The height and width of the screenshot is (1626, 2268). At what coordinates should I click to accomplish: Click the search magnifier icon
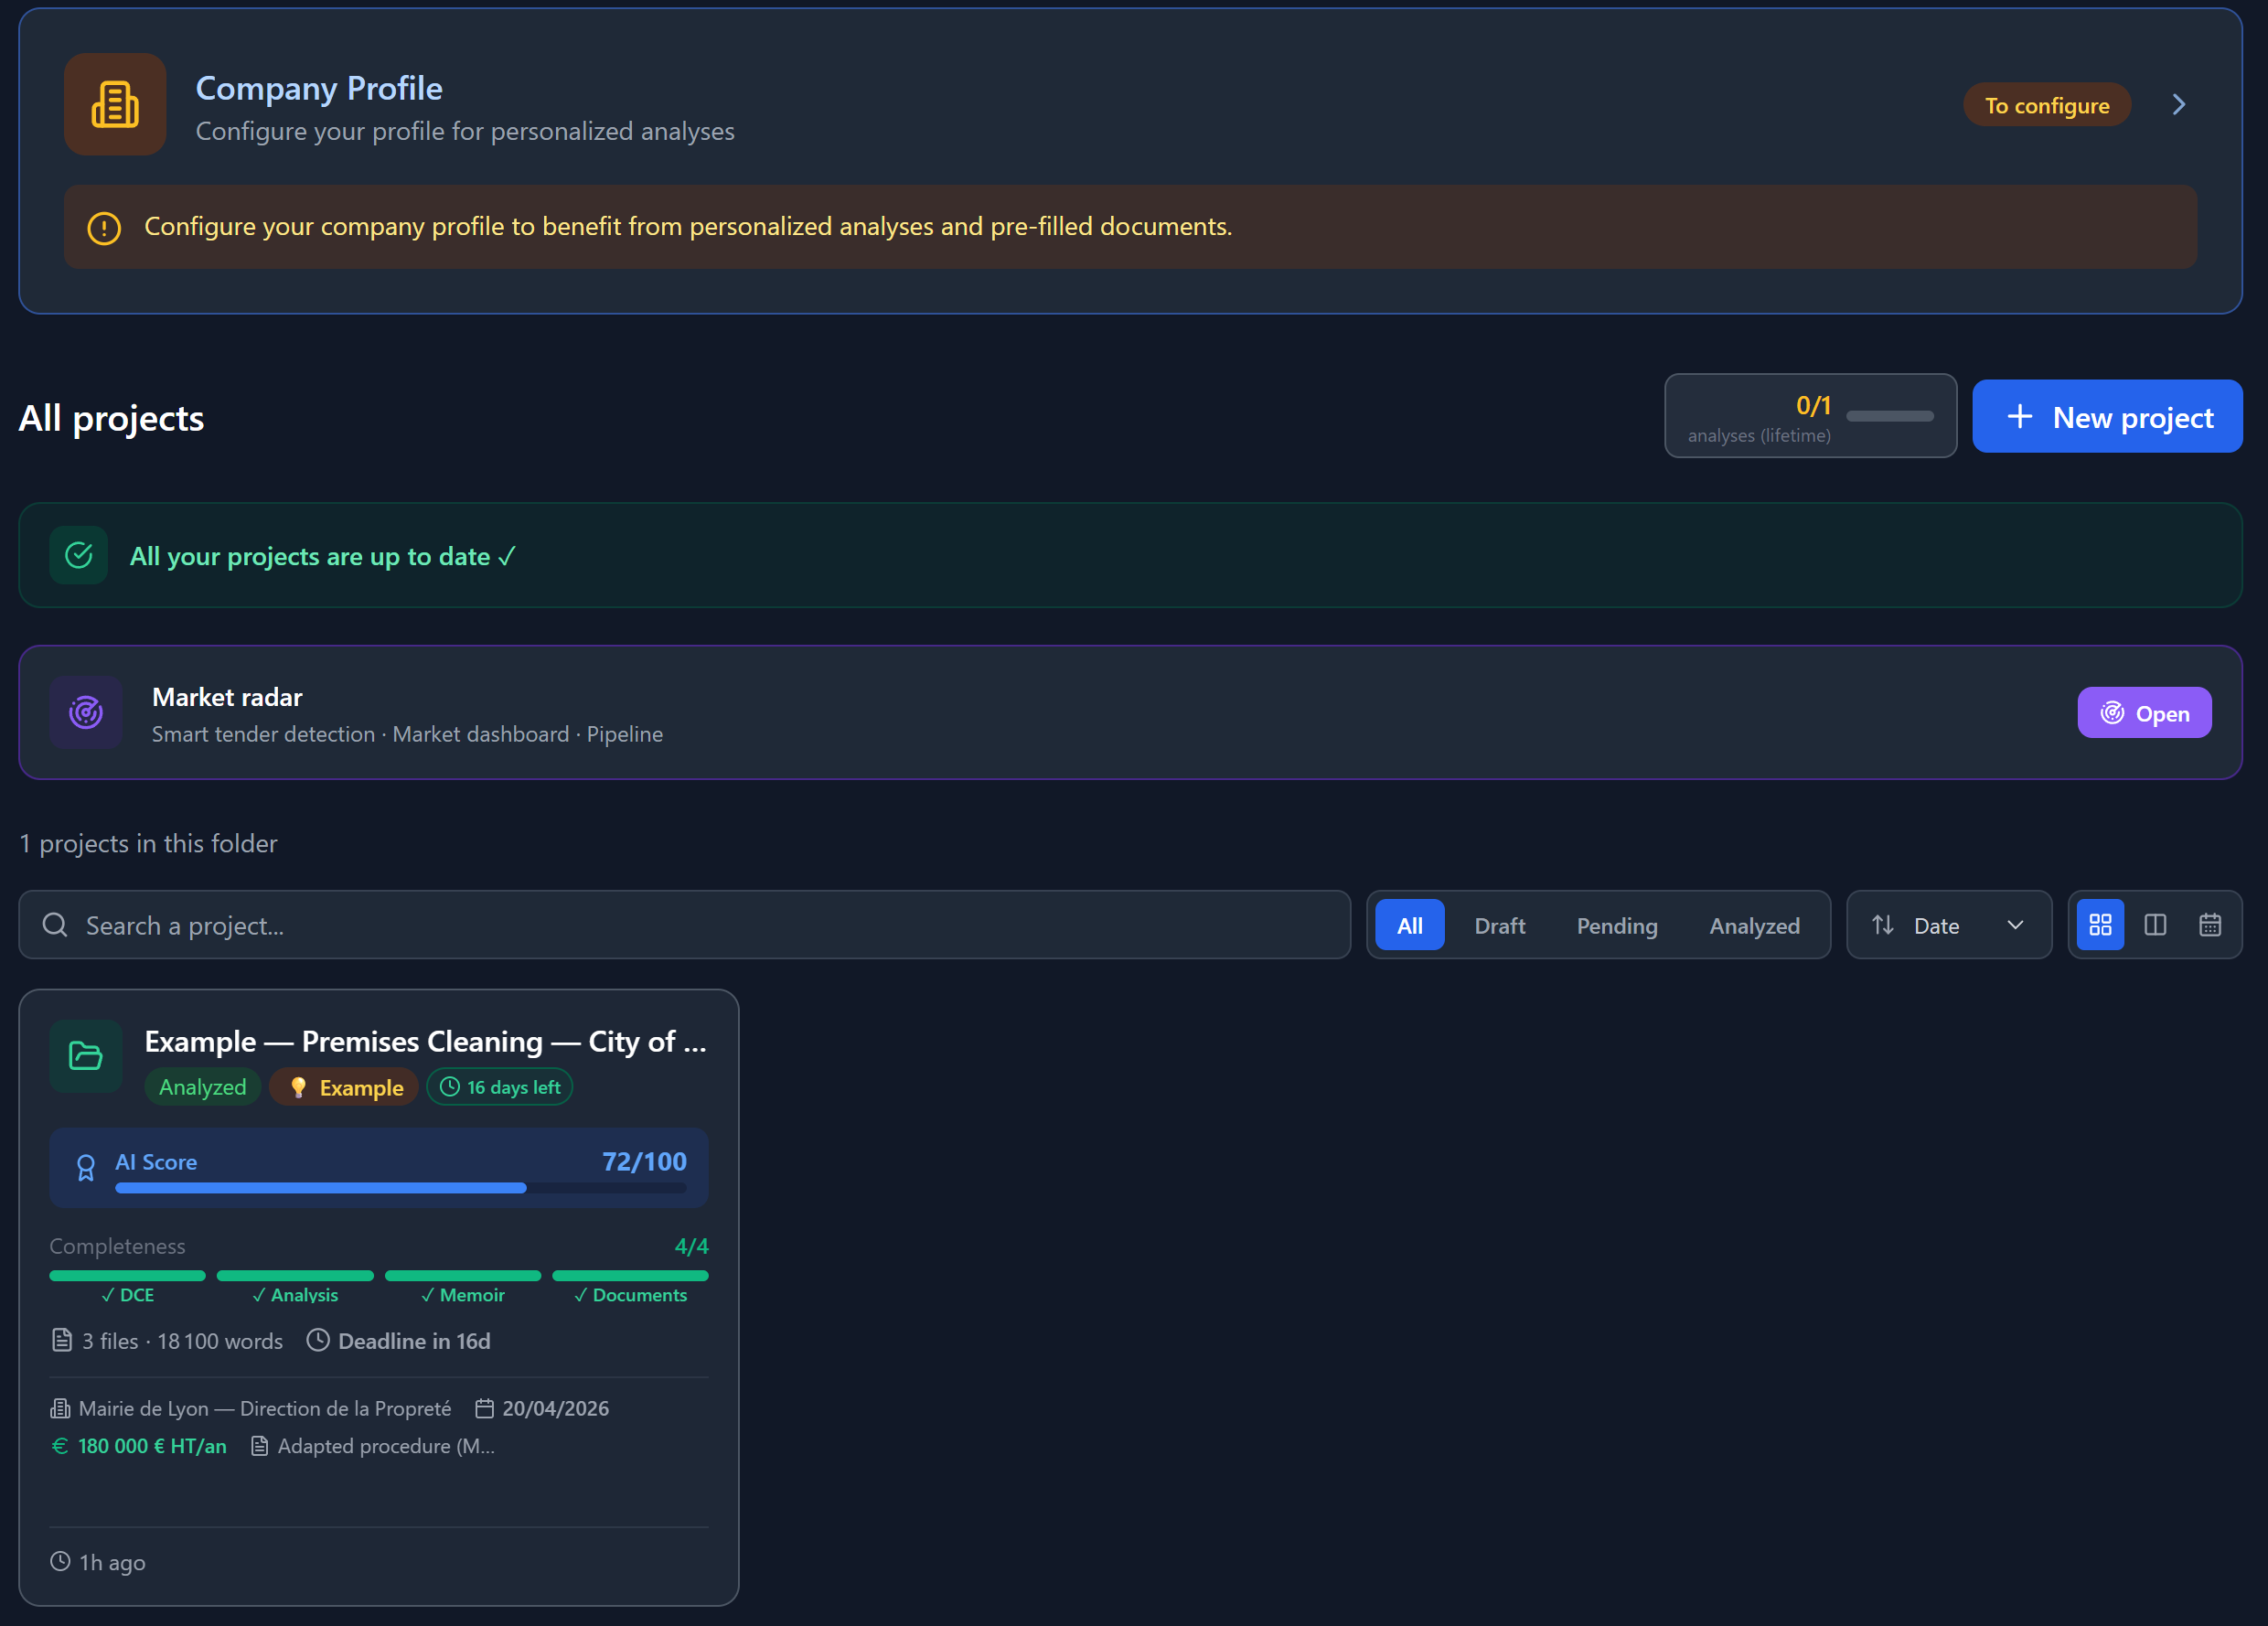(x=55, y=925)
